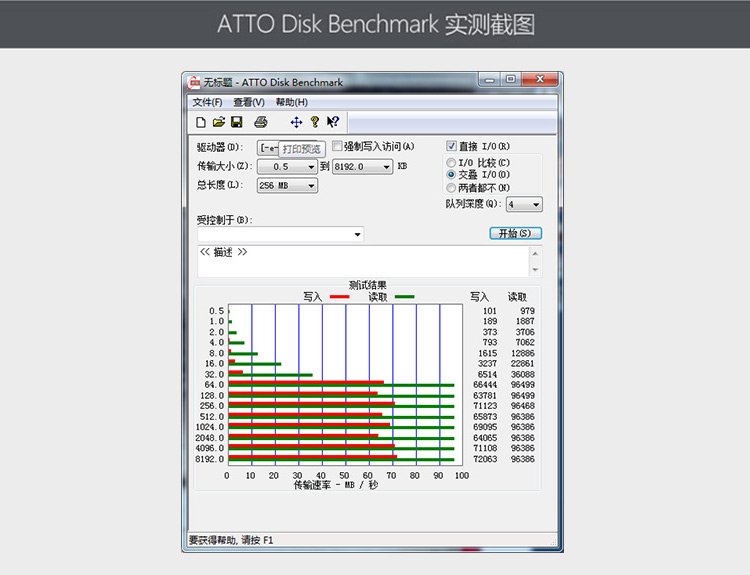This screenshot has width=750, height=575.
Task: Minimize the ATTO Disk Benchmark window
Action: pyautogui.click(x=489, y=80)
